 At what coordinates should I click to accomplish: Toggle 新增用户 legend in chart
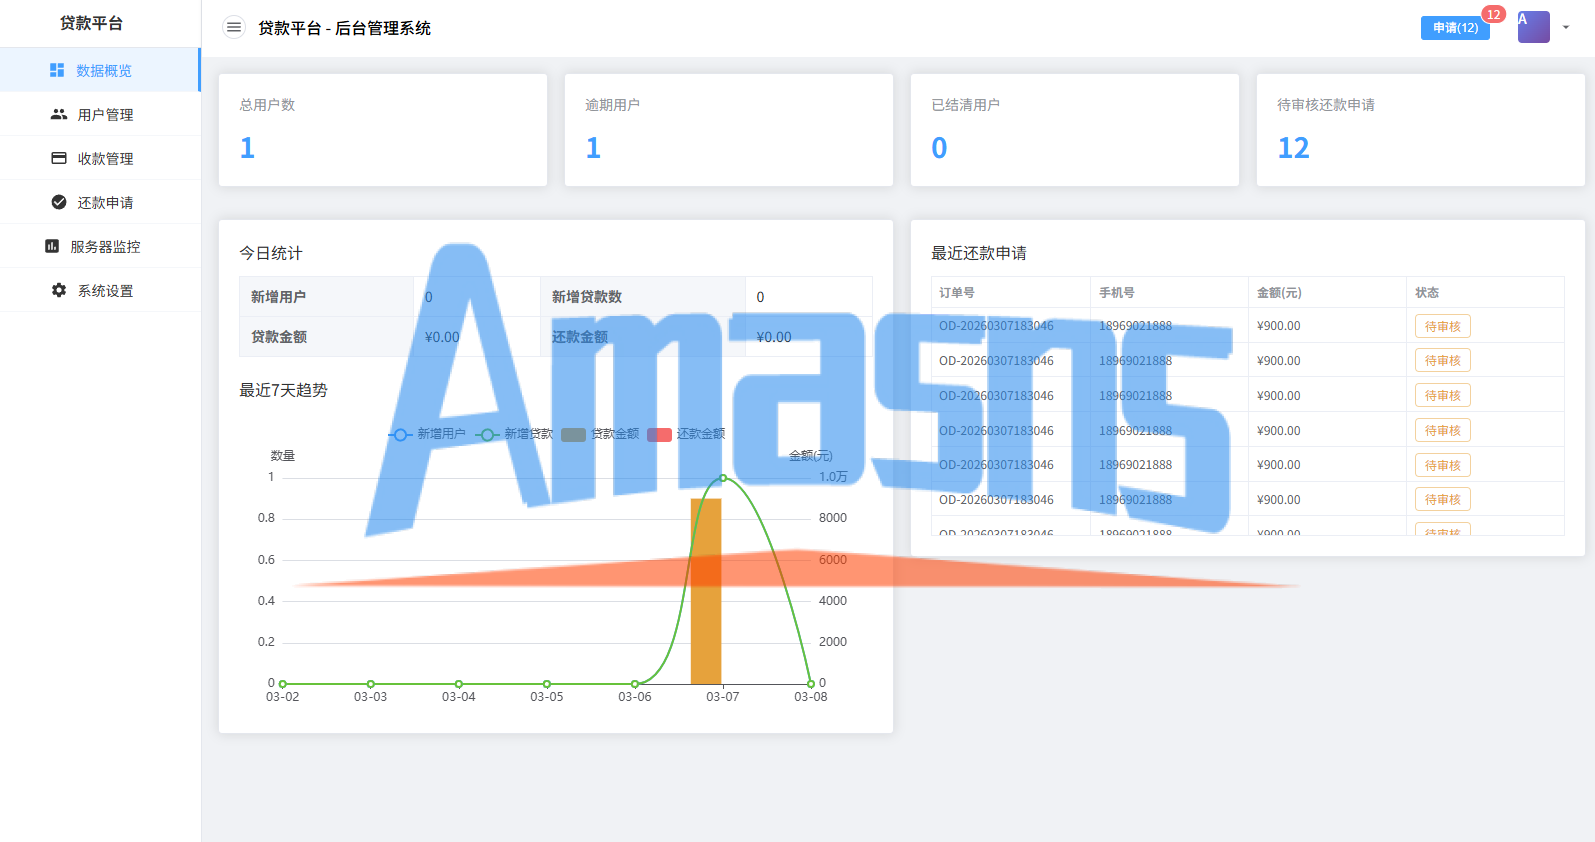pos(427,434)
